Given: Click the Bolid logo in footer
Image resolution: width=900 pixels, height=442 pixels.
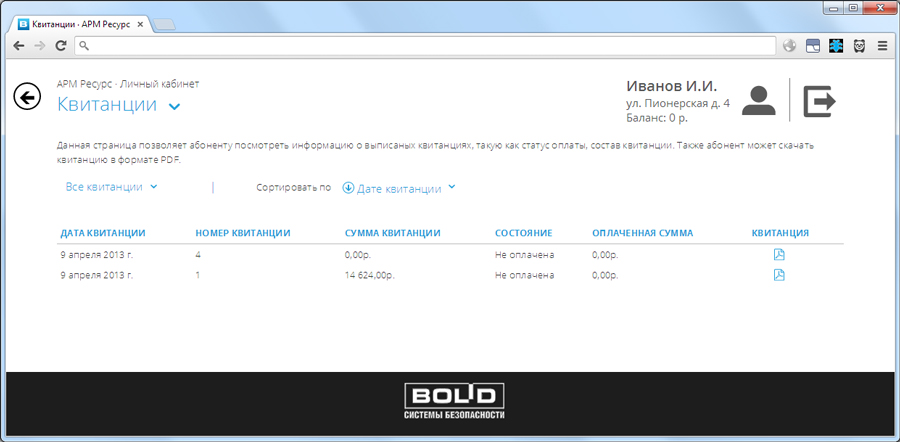Looking at the screenshot, I should 454,401.
